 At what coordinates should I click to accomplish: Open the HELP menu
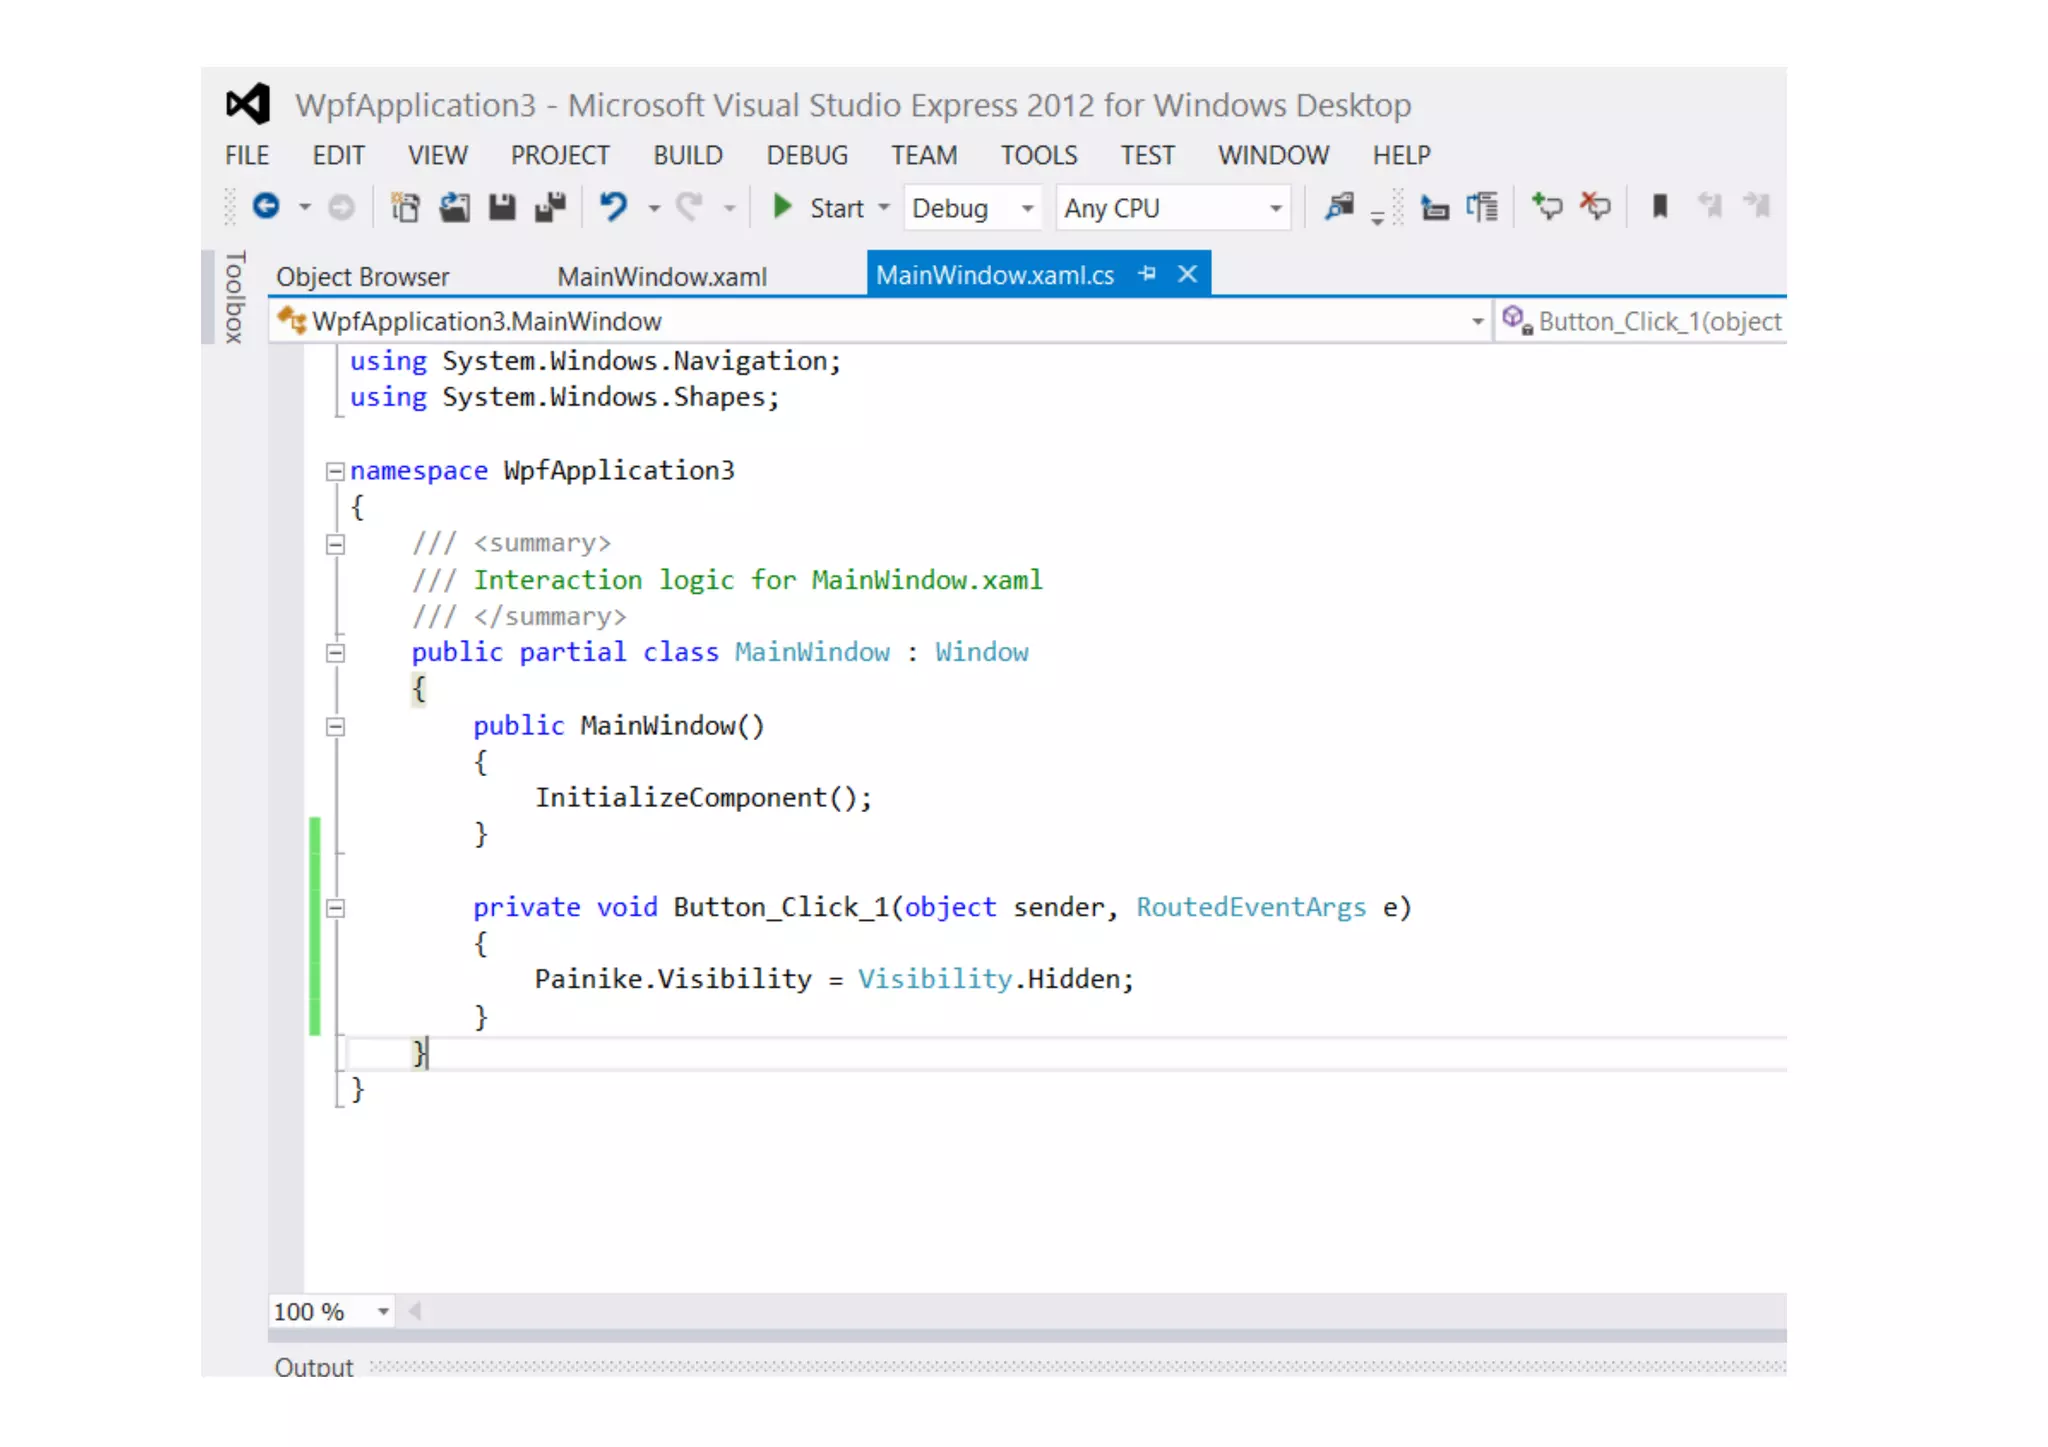[1401, 155]
